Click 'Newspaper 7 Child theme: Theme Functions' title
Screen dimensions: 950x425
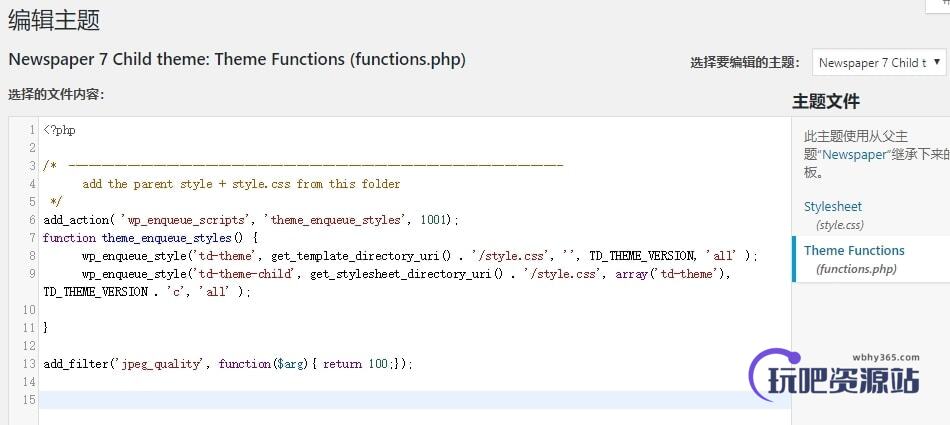(x=237, y=60)
